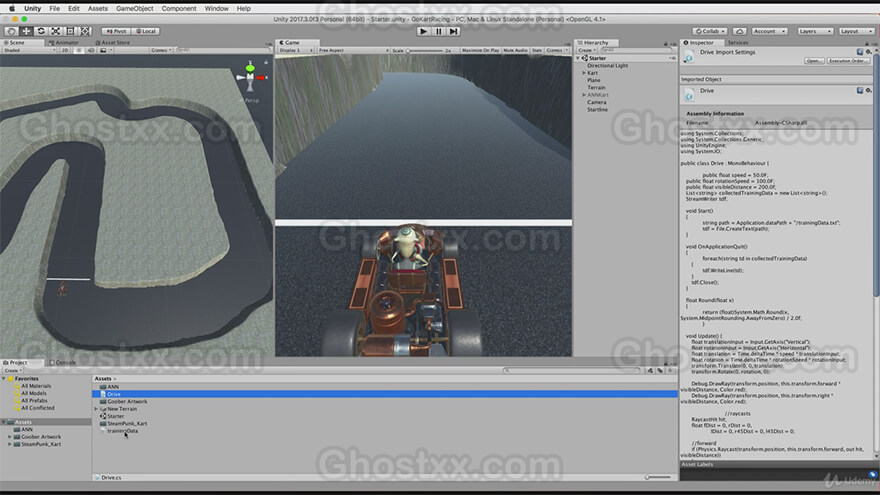Toggle Maximize On Play
The width and height of the screenshot is (880, 495).
480,51
